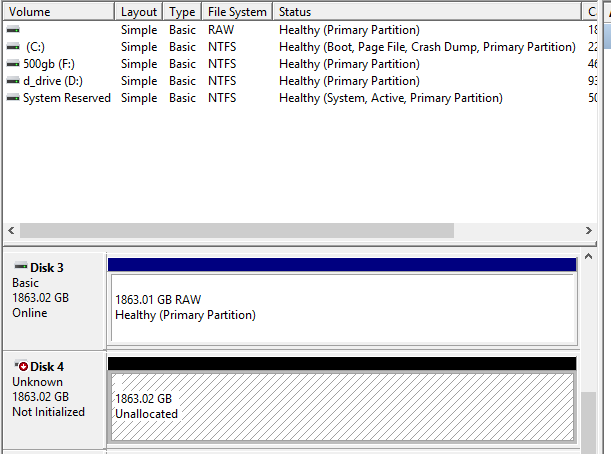The width and height of the screenshot is (611, 454).
Task: Select the 1863.01 GB RAW partition block
Action: (x=342, y=308)
